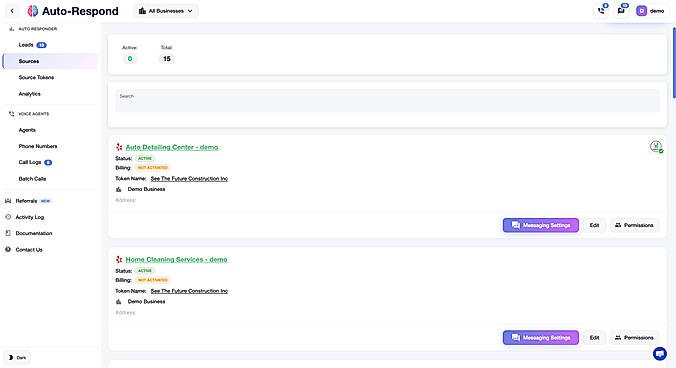The height and width of the screenshot is (368, 676).
Task: Click the Contact Us help icon
Action: click(8, 249)
